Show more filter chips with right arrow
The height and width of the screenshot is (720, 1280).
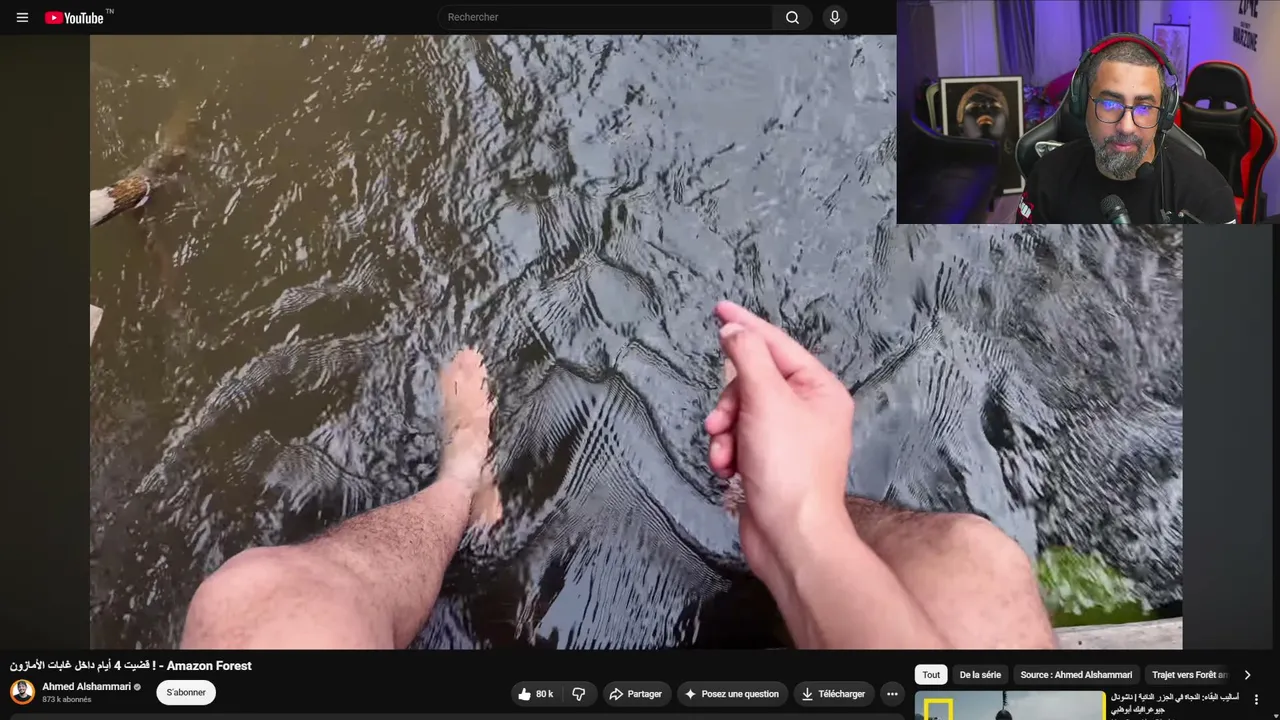1247,675
